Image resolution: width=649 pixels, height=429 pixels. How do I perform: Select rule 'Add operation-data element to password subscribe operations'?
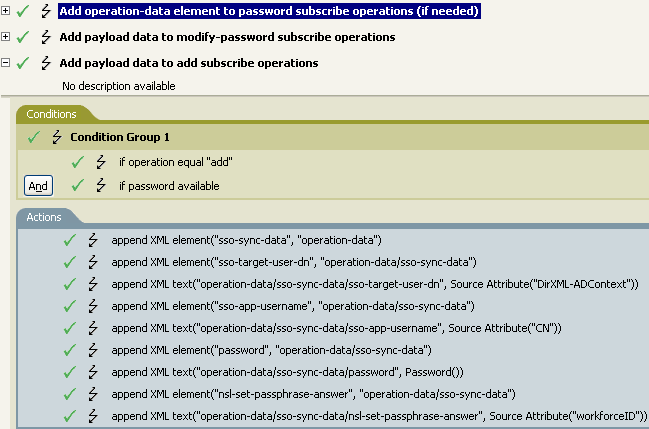click(269, 11)
